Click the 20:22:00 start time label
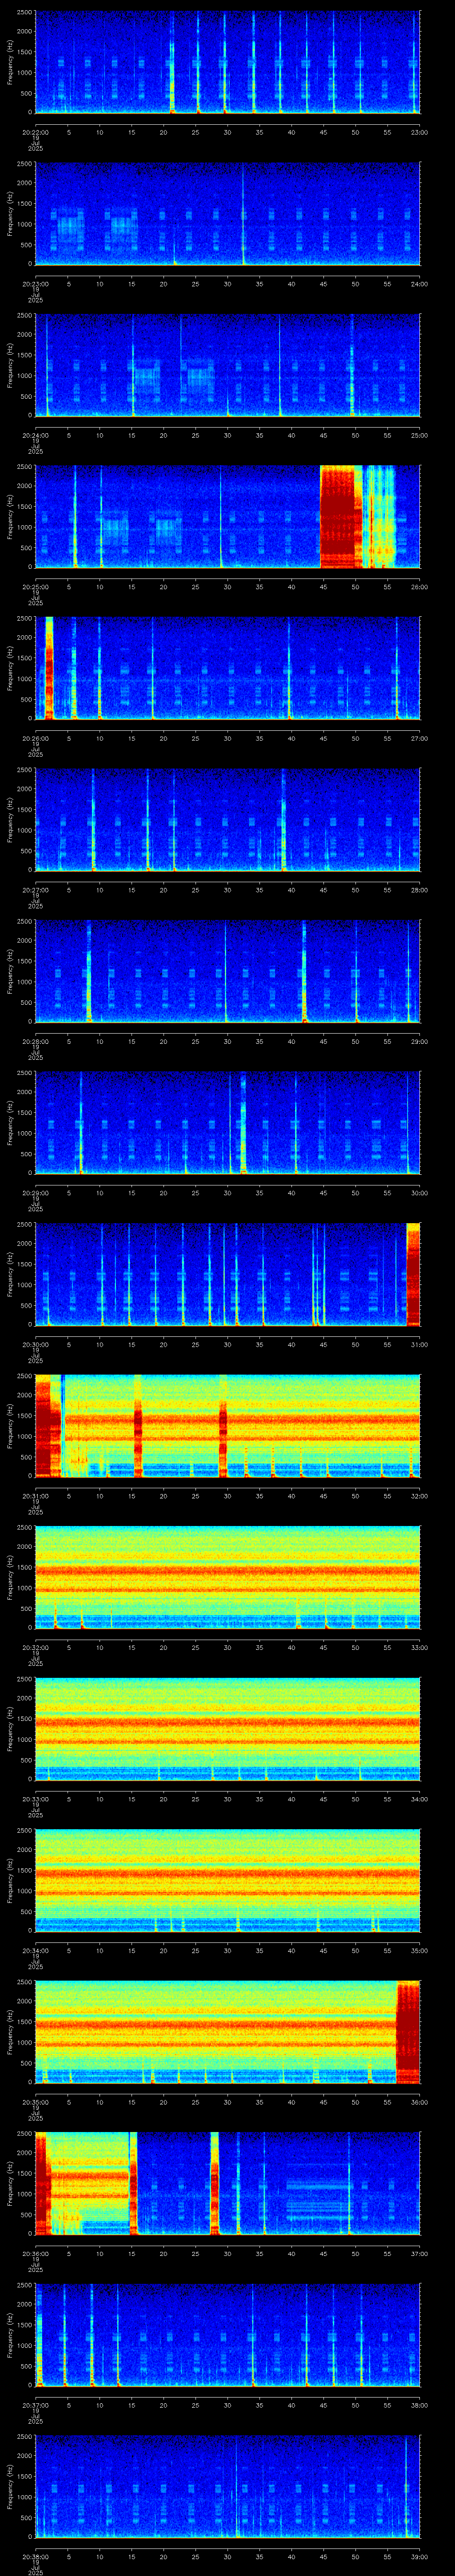The image size is (455, 2576). 35,132
